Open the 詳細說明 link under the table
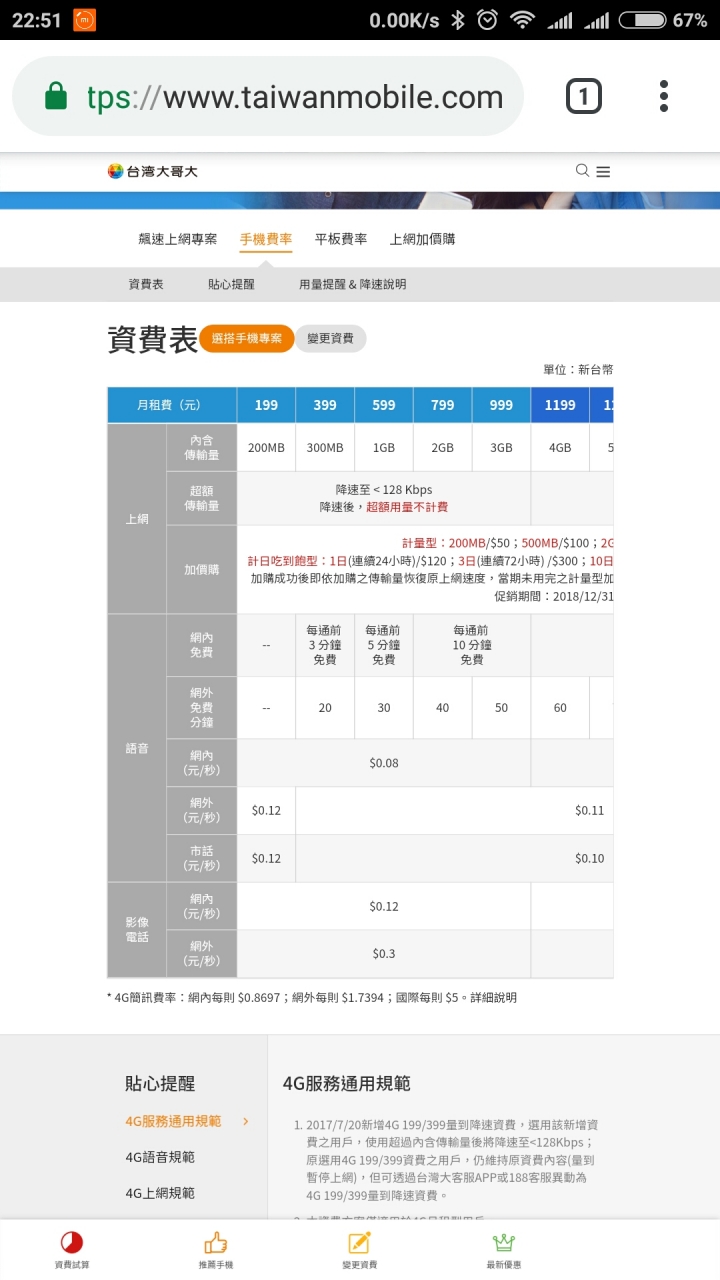The height and width of the screenshot is (1280, 720). [494, 997]
